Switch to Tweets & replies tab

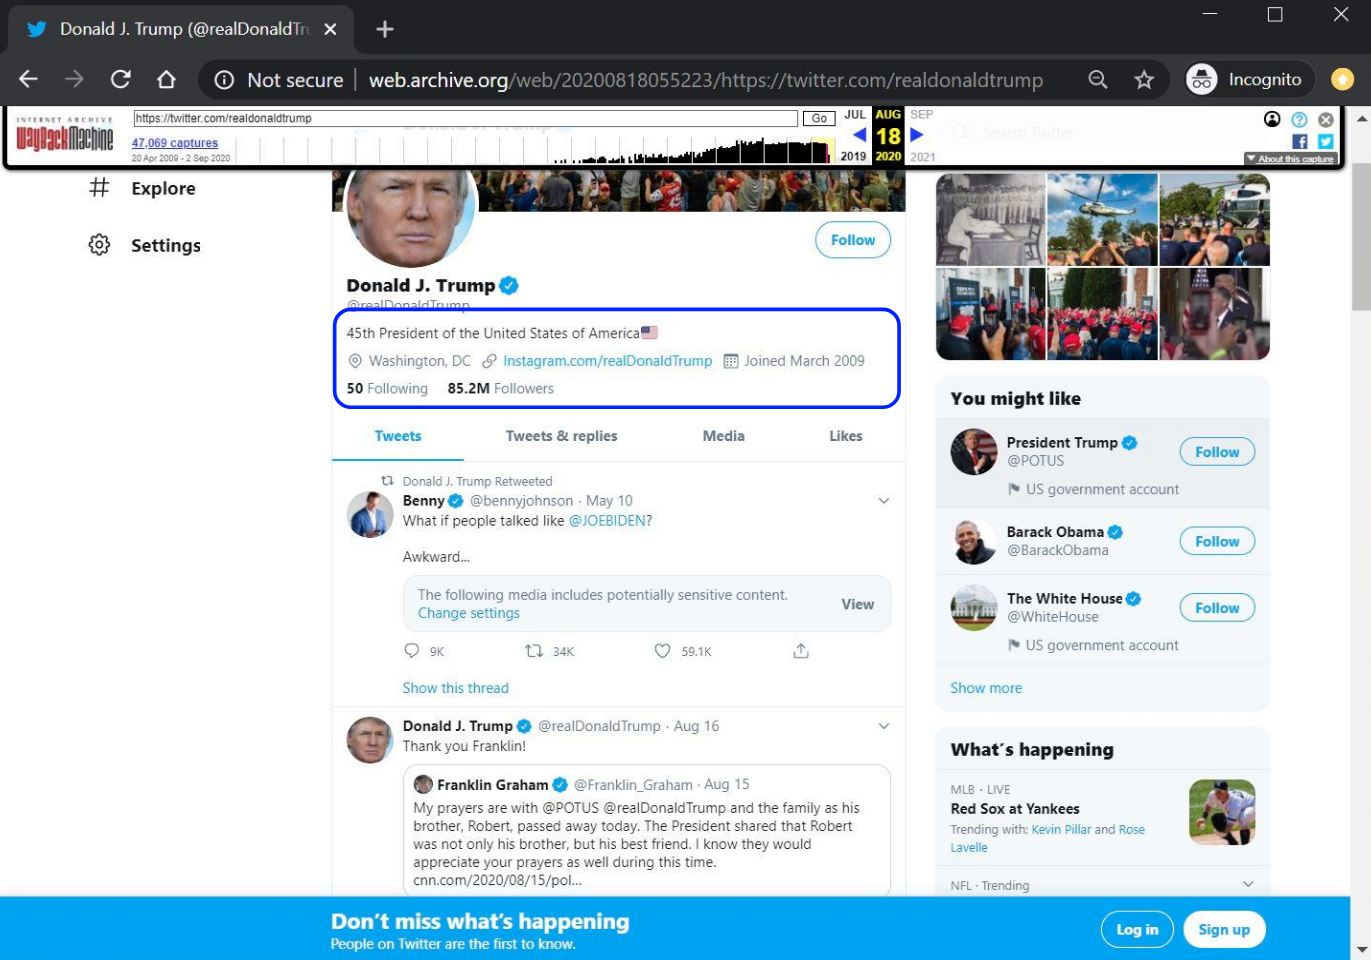coord(561,436)
